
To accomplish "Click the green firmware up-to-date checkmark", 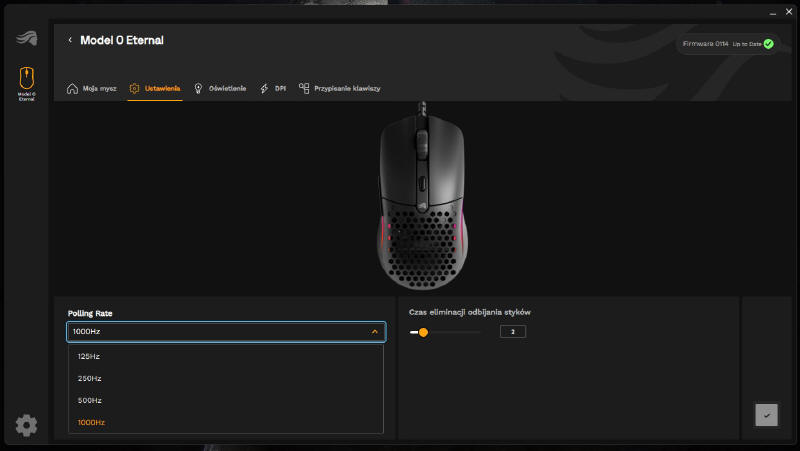I will click(768, 45).
